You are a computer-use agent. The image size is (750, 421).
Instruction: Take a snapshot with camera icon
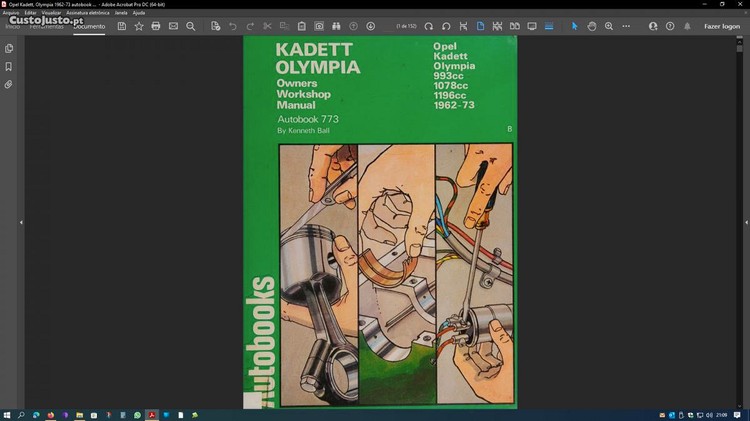pos(319,26)
